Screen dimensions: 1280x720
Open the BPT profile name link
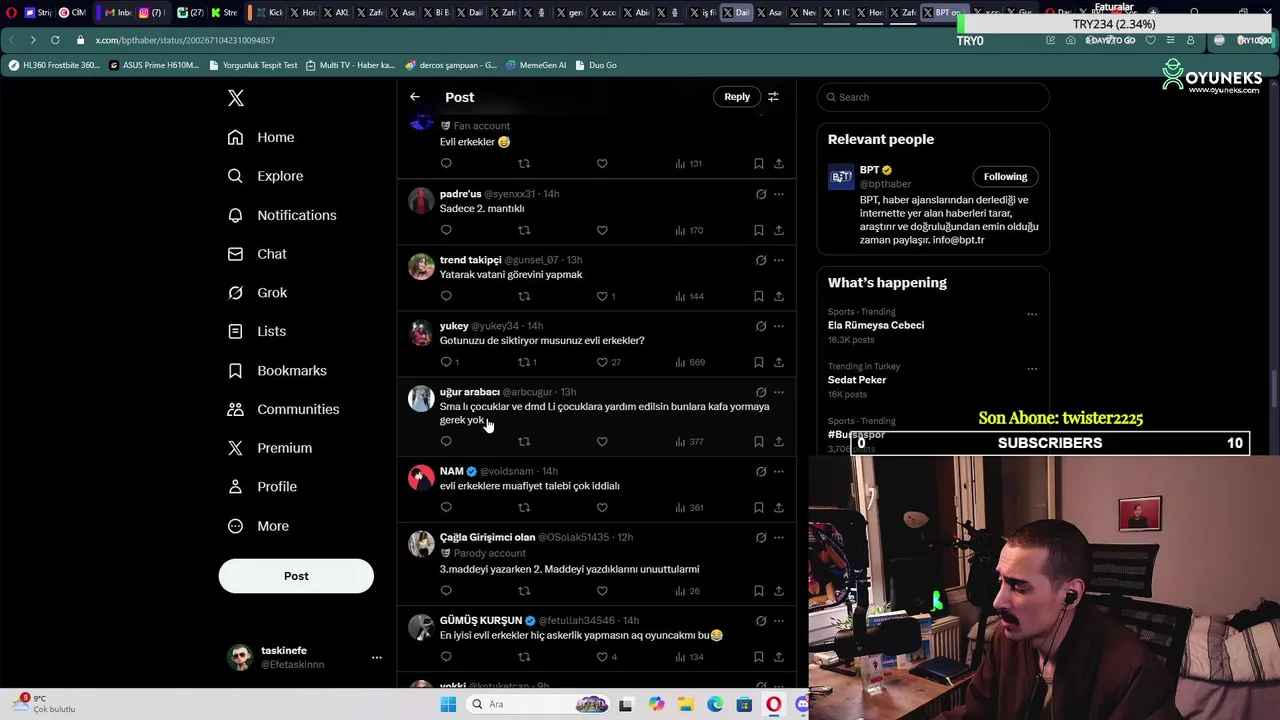(x=869, y=170)
